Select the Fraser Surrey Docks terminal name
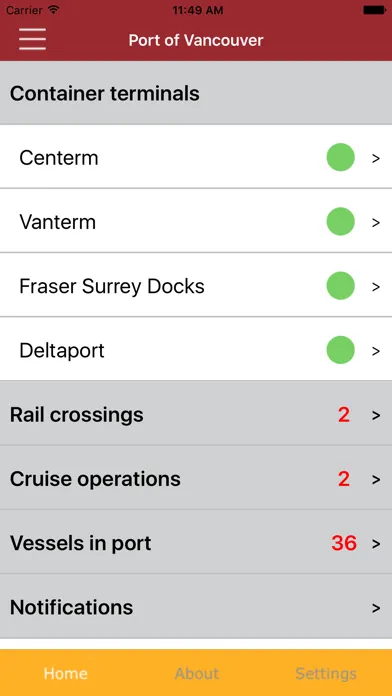Viewport: 392px width, 696px height. (x=112, y=287)
